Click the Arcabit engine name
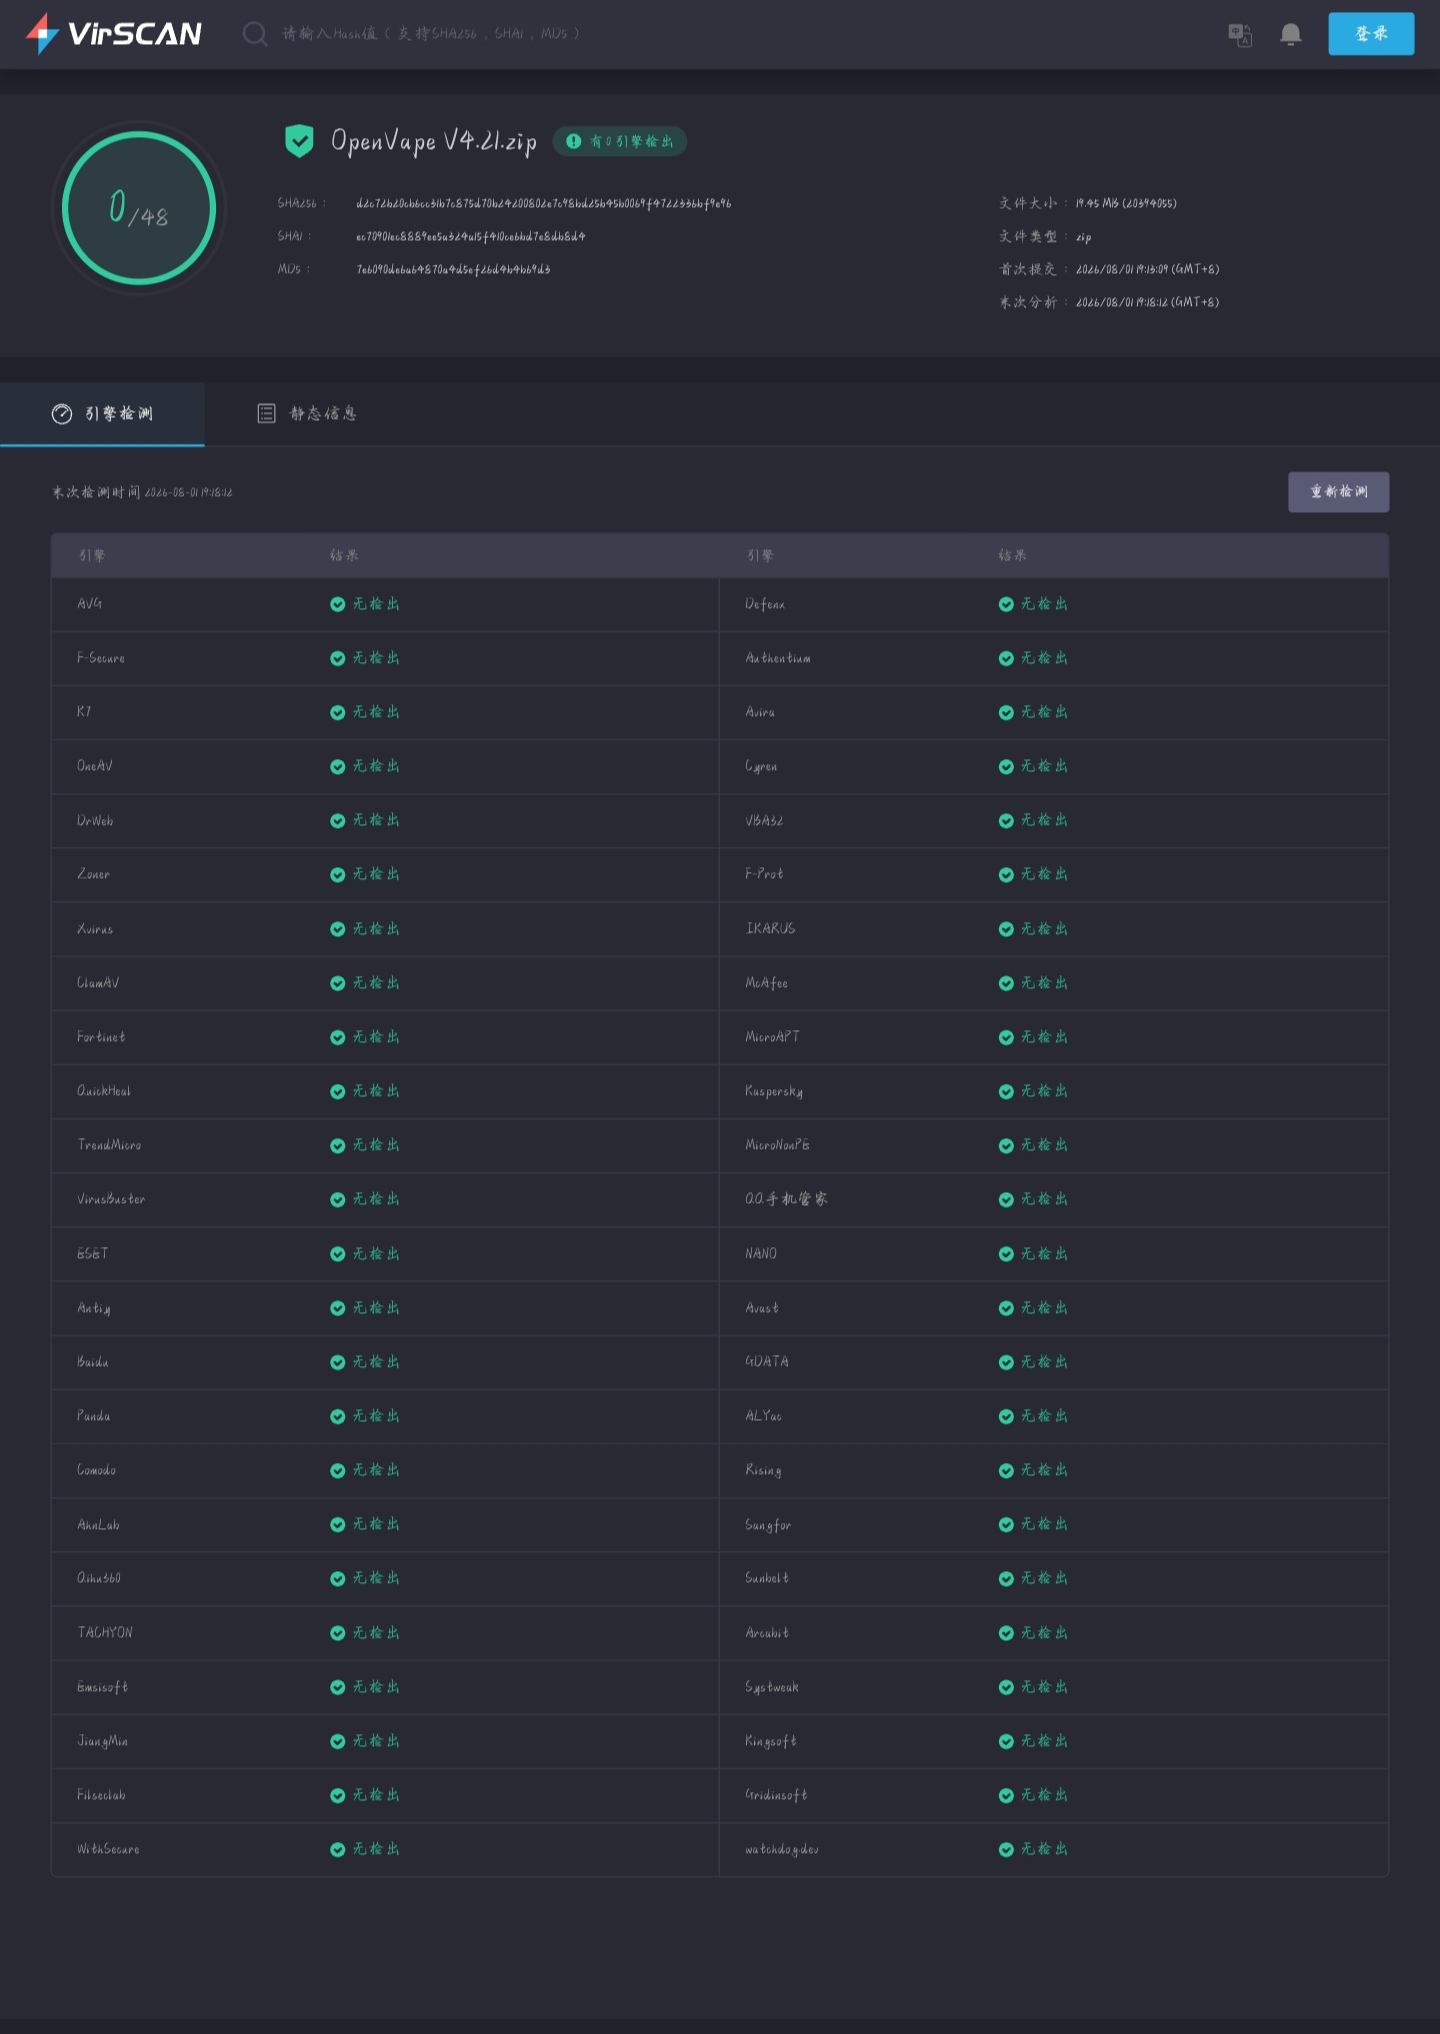This screenshot has height=2034, width=1440. (767, 1633)
